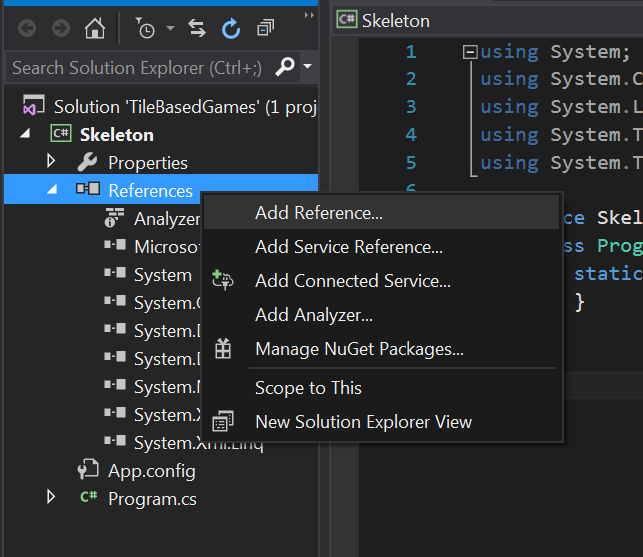Click the New Solution Explorer View icon
The image size is (643, 557).
(223, 421)
